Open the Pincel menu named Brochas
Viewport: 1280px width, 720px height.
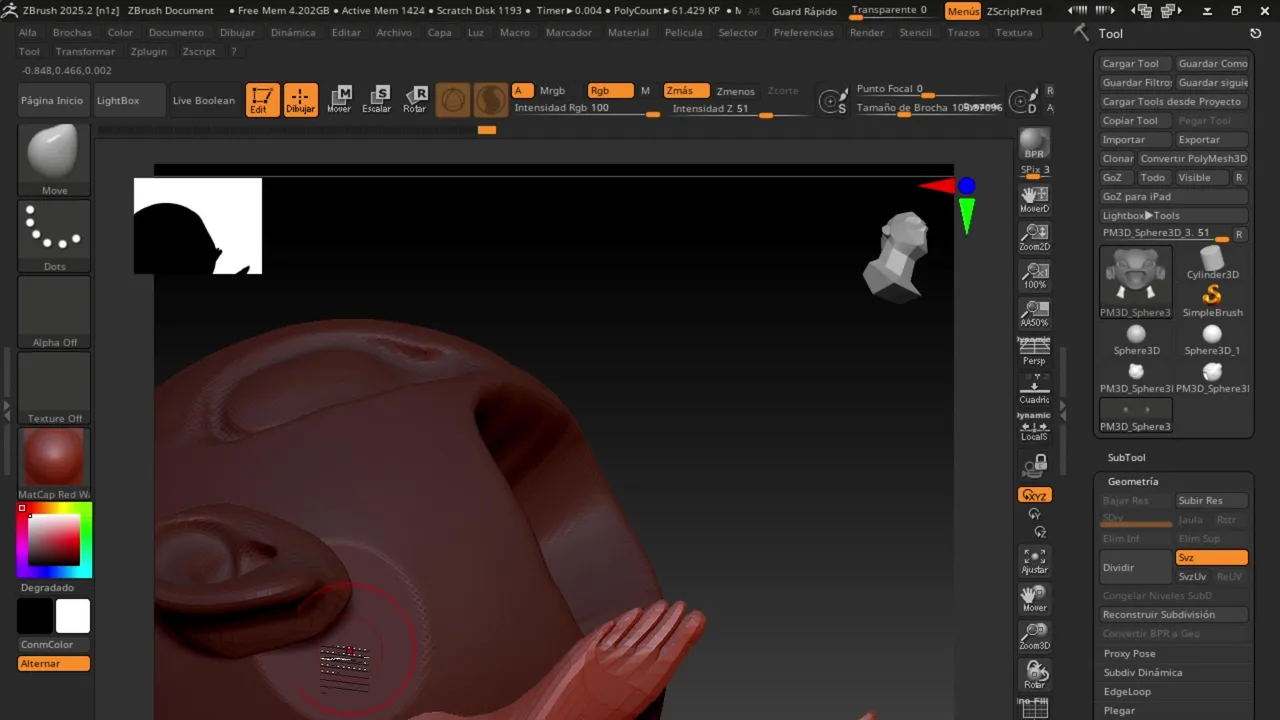click(x=72, y=32)
